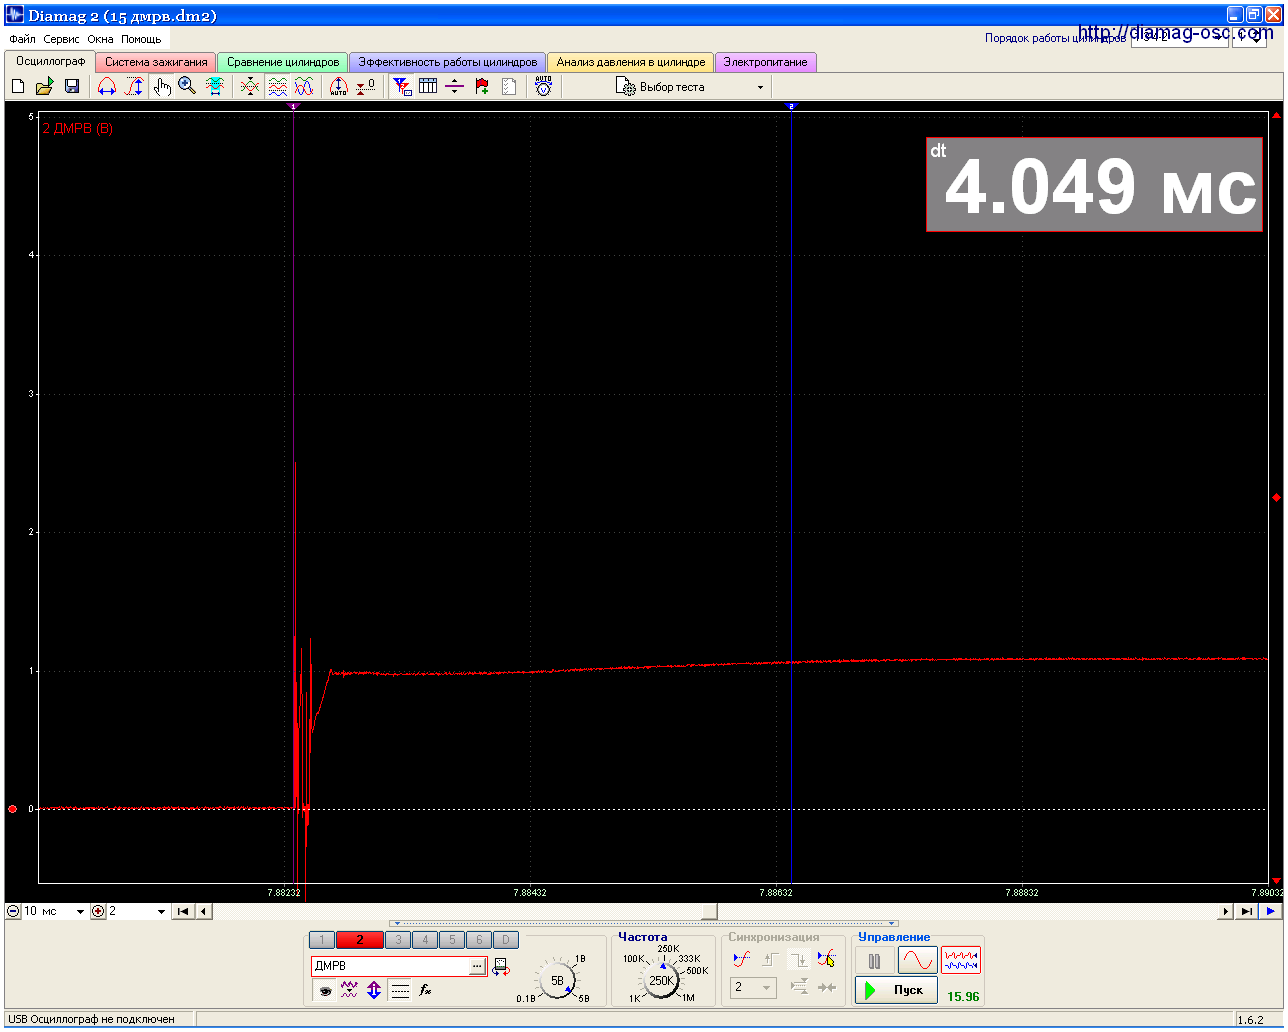1288x1032 pixels.
Task: Click the line style icon
Action: [x=400, y=990]
